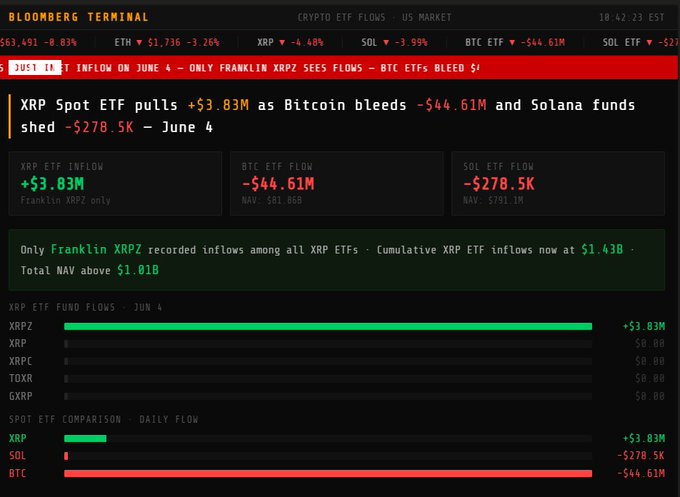The image size is (680, 497).
Task: Select the red SOL comparison label
Action: 17,456
